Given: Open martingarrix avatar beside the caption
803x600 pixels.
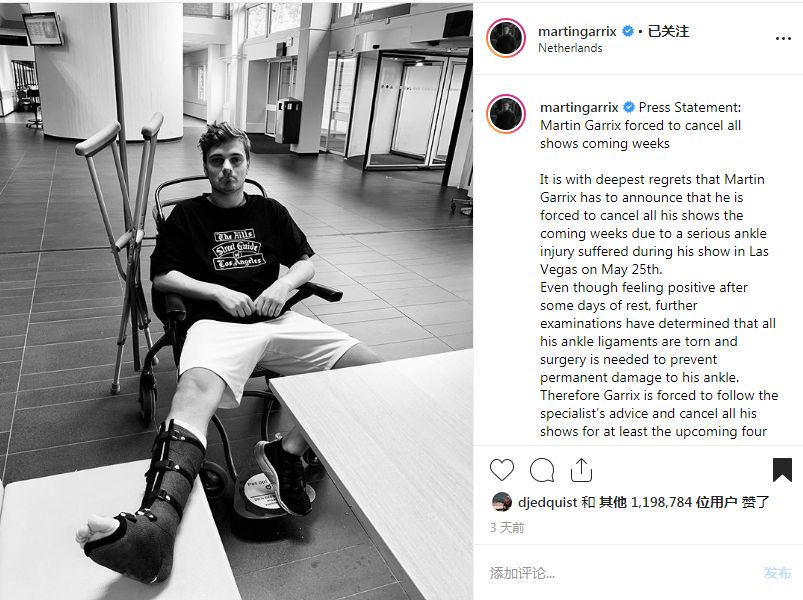Looking at the screenshot, I should (x=506, y=114).
